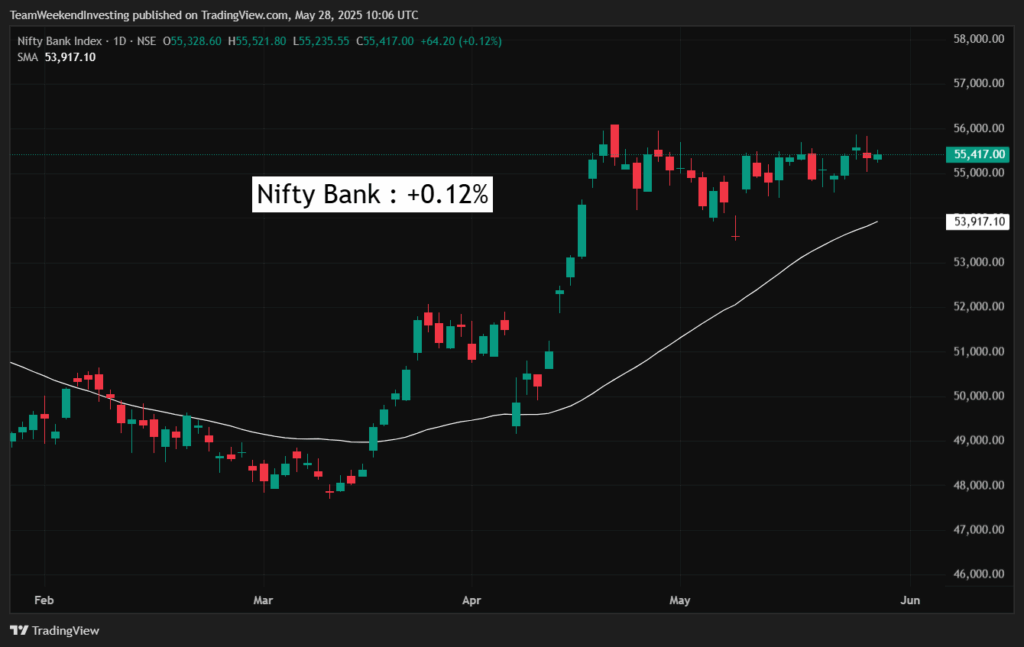Click the 58,000.00 price axis label
This screenshot has width=1024, height=647.
tap(979, 39)
